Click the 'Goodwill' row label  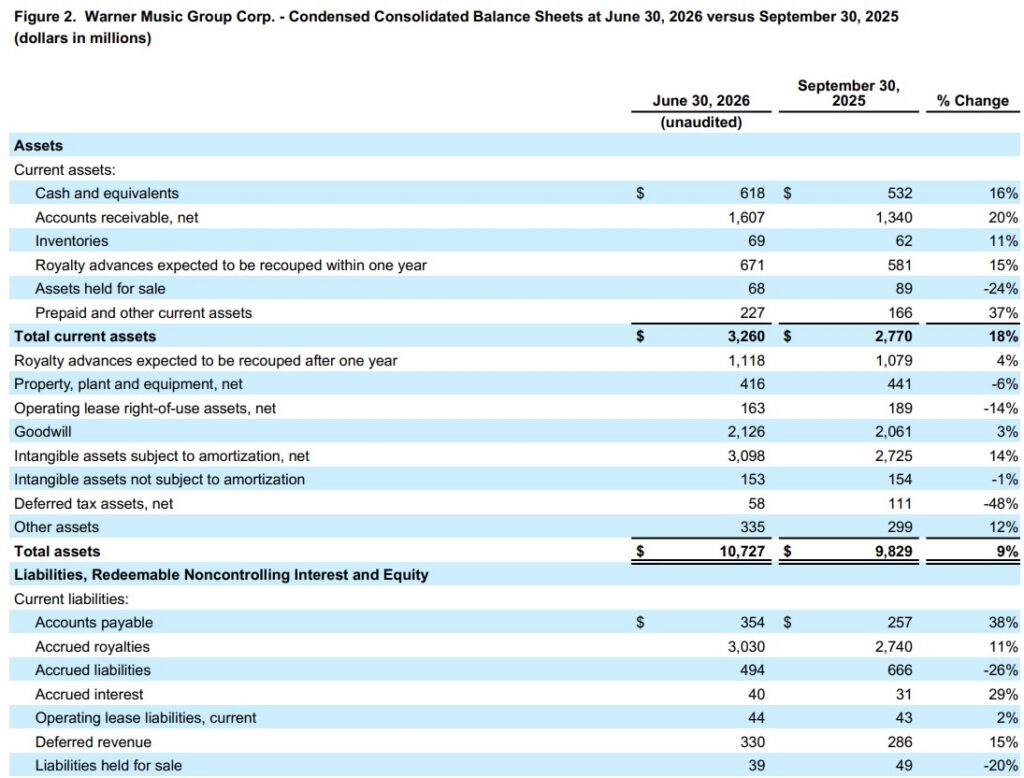(42, 432)
